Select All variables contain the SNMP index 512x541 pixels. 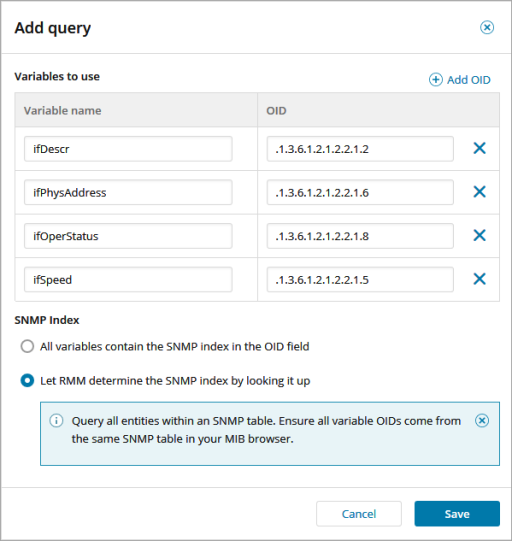coord(27,346)
